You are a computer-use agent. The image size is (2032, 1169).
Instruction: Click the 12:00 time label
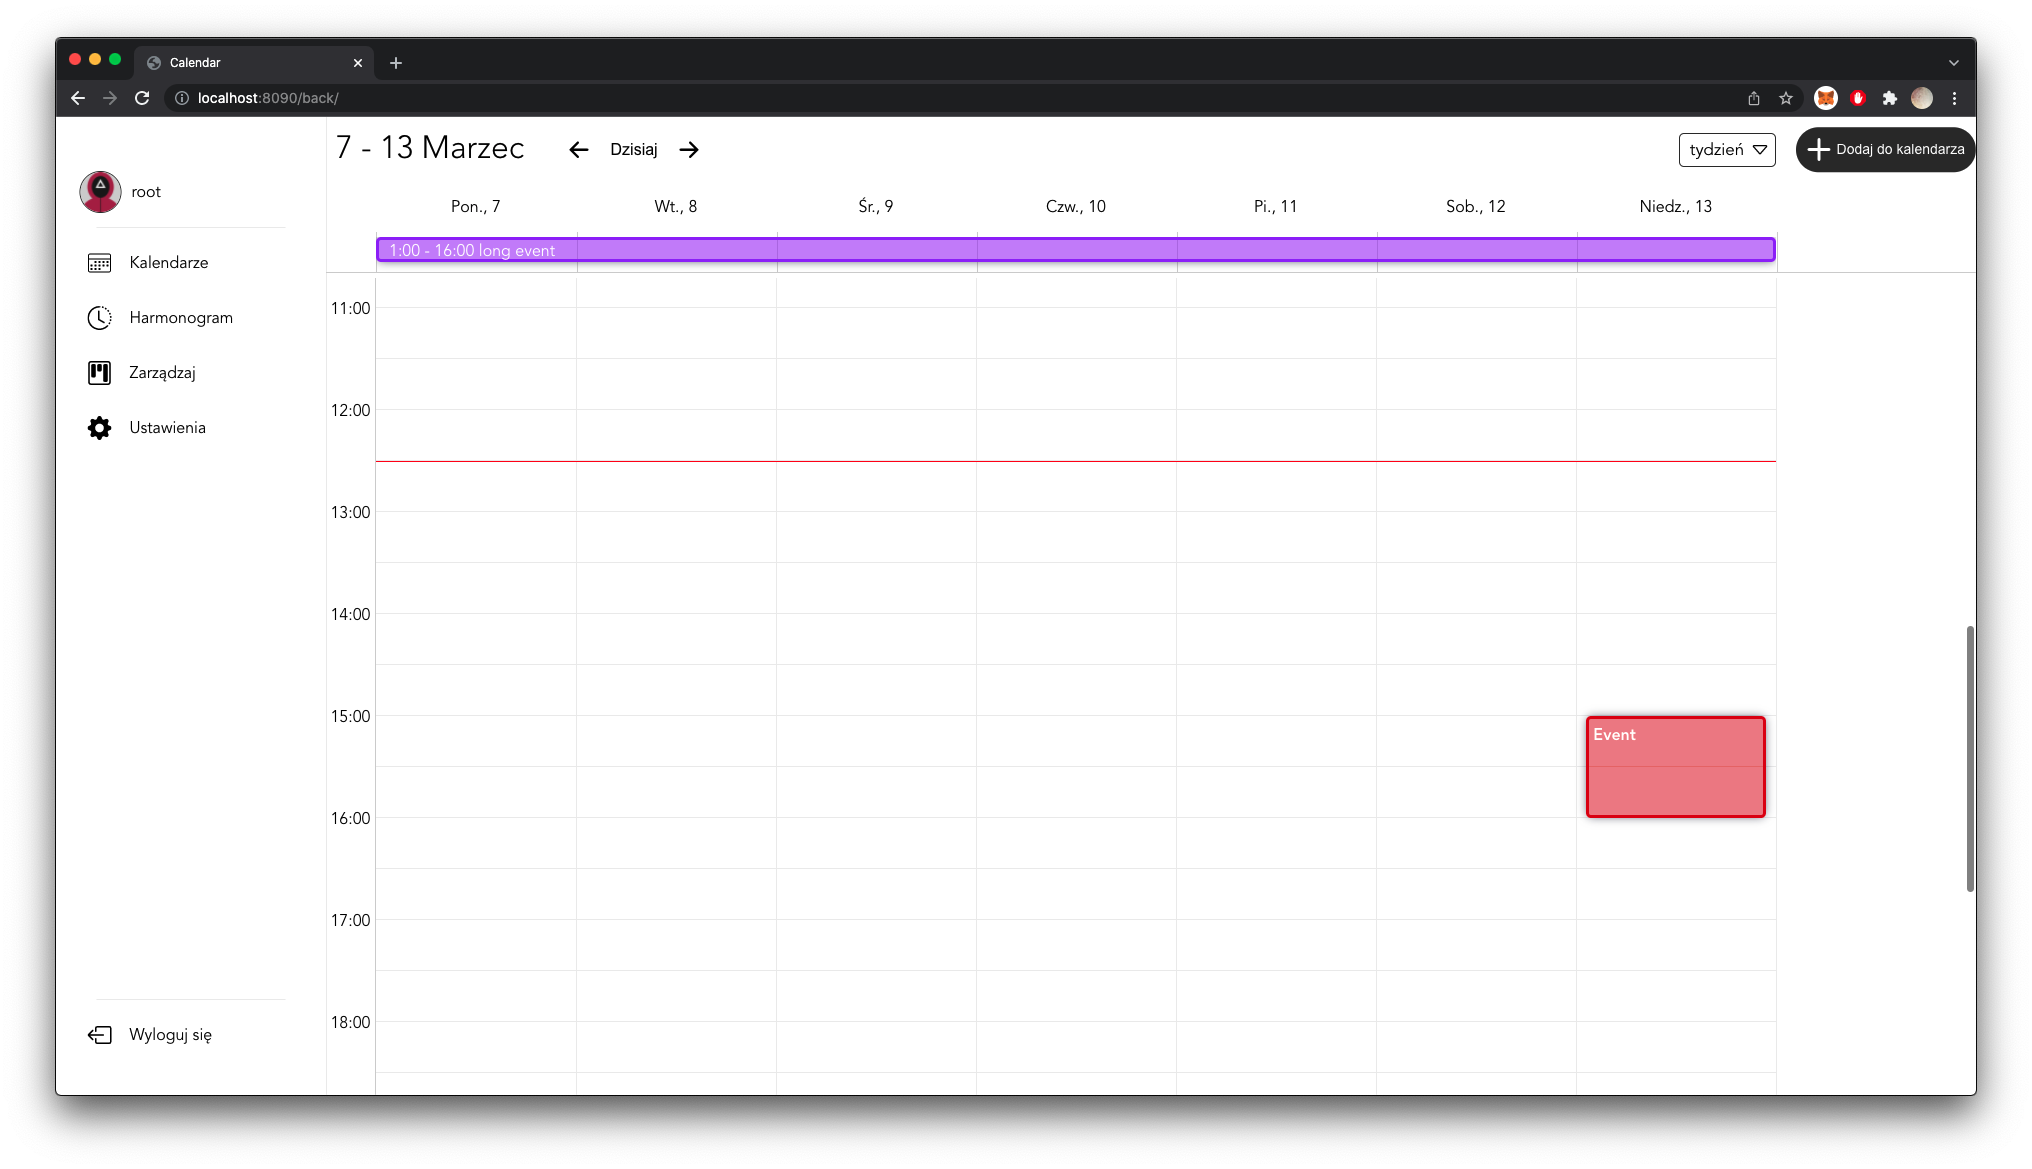[x=351, y=411]
